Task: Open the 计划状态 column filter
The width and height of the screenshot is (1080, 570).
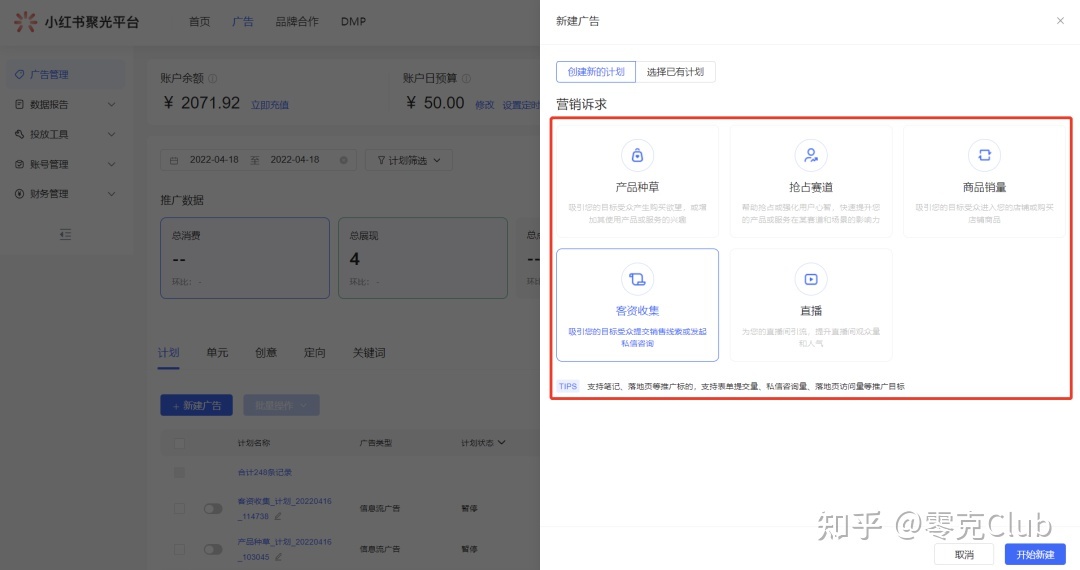Action: click(501, 443)
